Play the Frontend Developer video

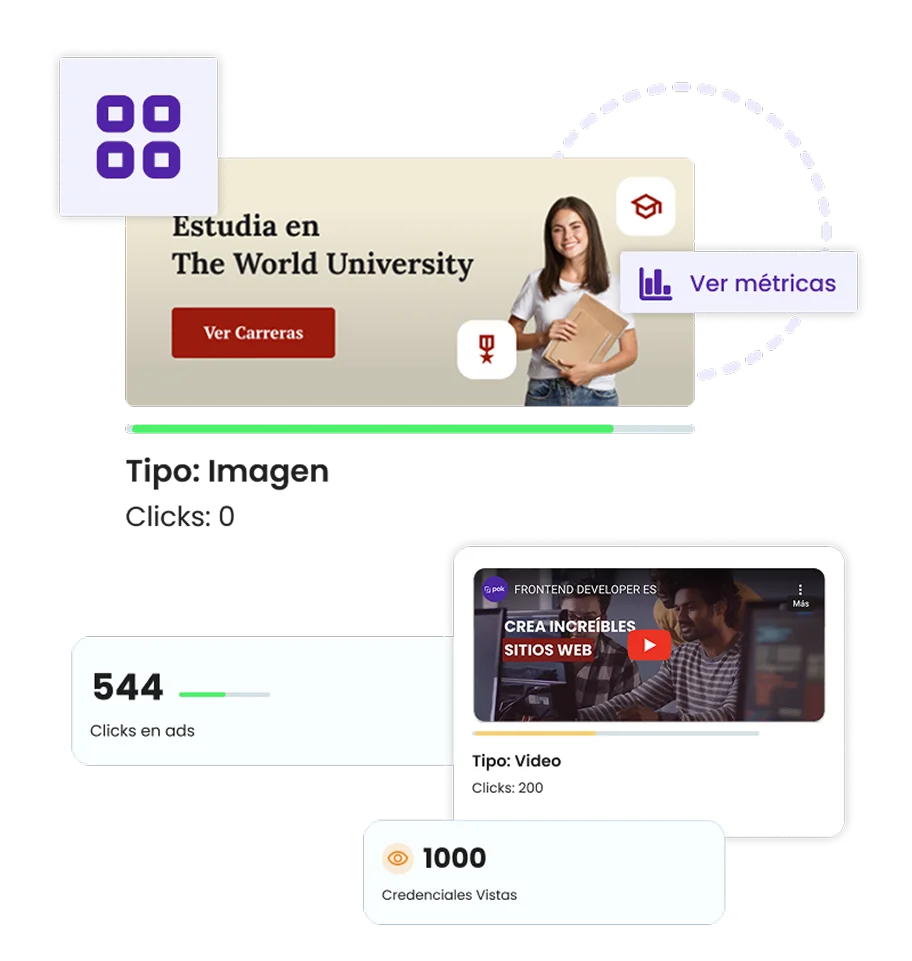(649, 645)
